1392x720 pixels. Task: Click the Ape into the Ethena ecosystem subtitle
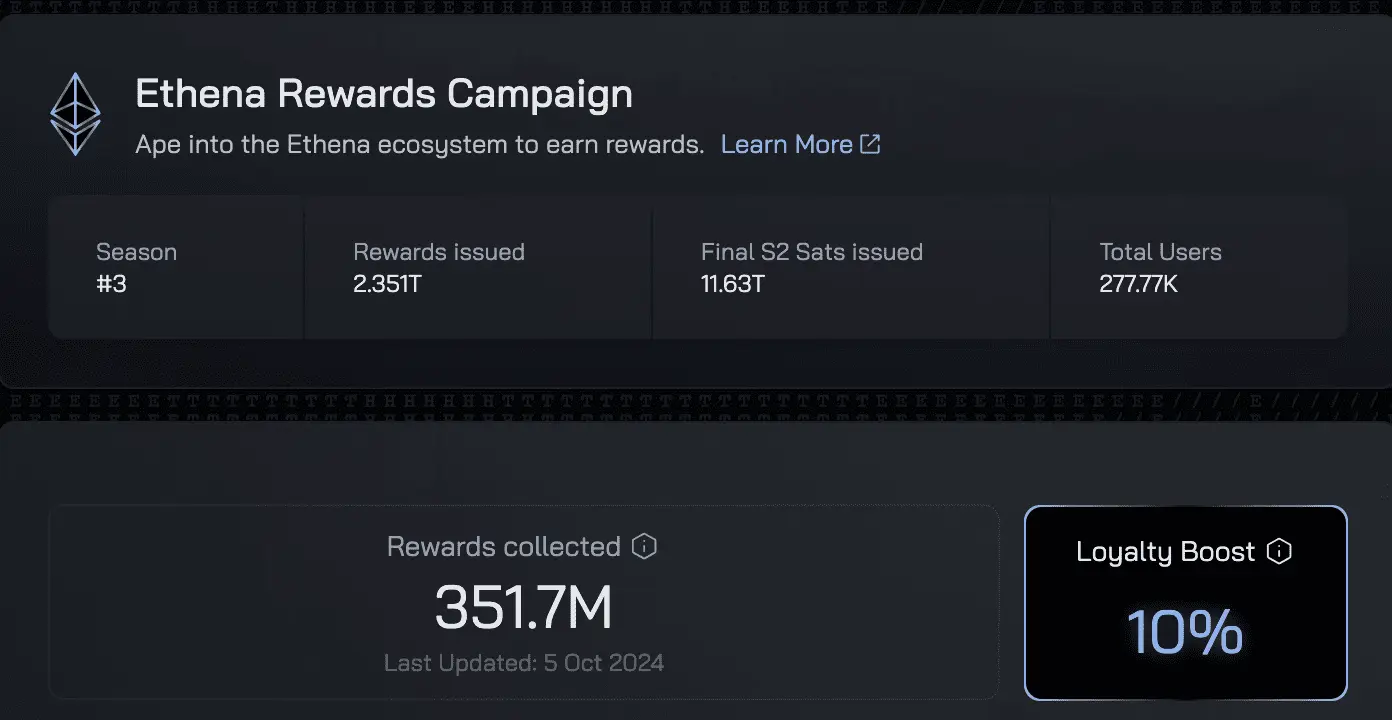pyautogui.click(x=420, y=144)
